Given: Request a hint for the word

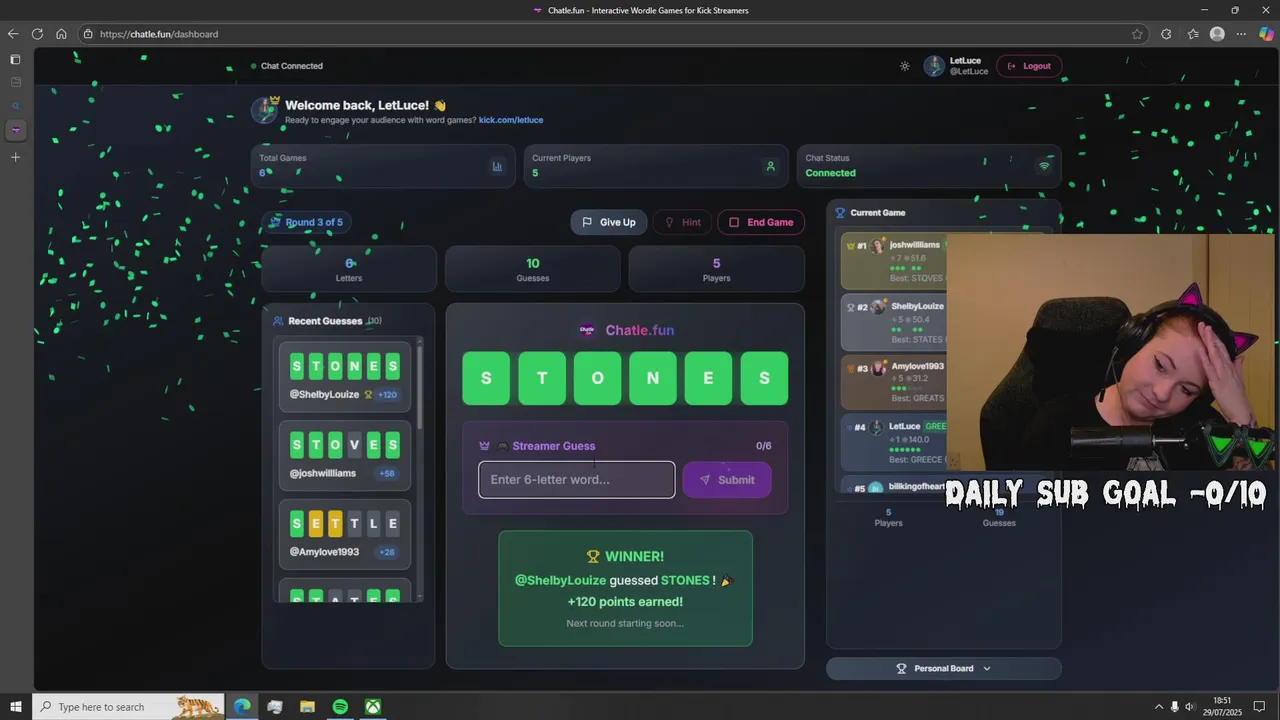Looking at the screenshot, I should point(683,222).
